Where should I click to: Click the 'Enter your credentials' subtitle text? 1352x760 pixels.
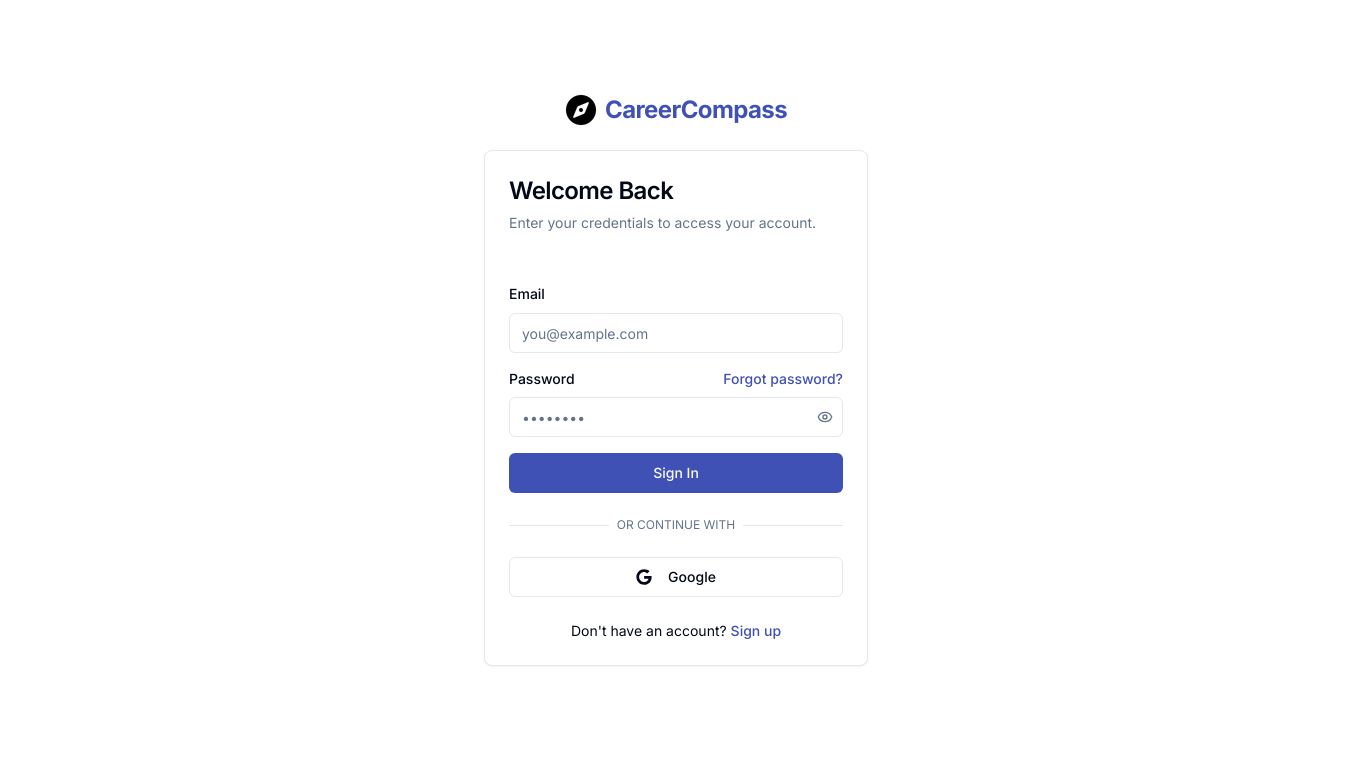(x=662, y=223)
